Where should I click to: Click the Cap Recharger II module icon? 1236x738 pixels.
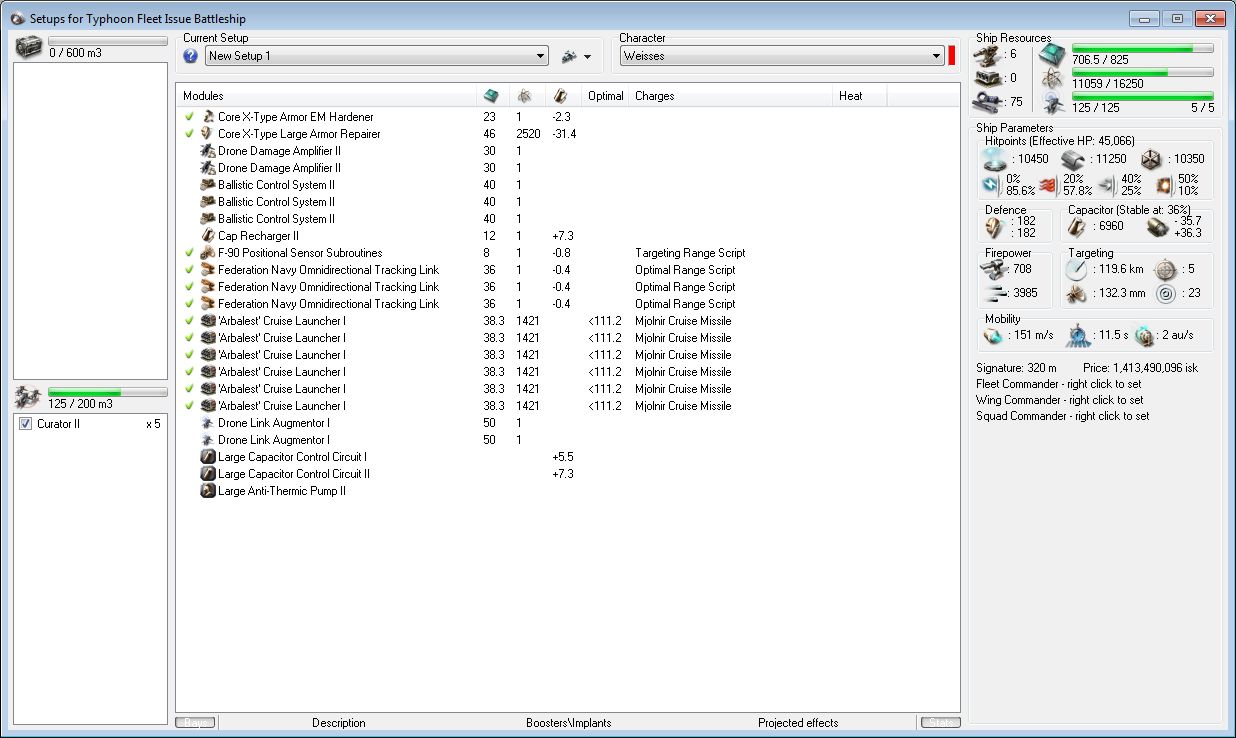(208, 236)
